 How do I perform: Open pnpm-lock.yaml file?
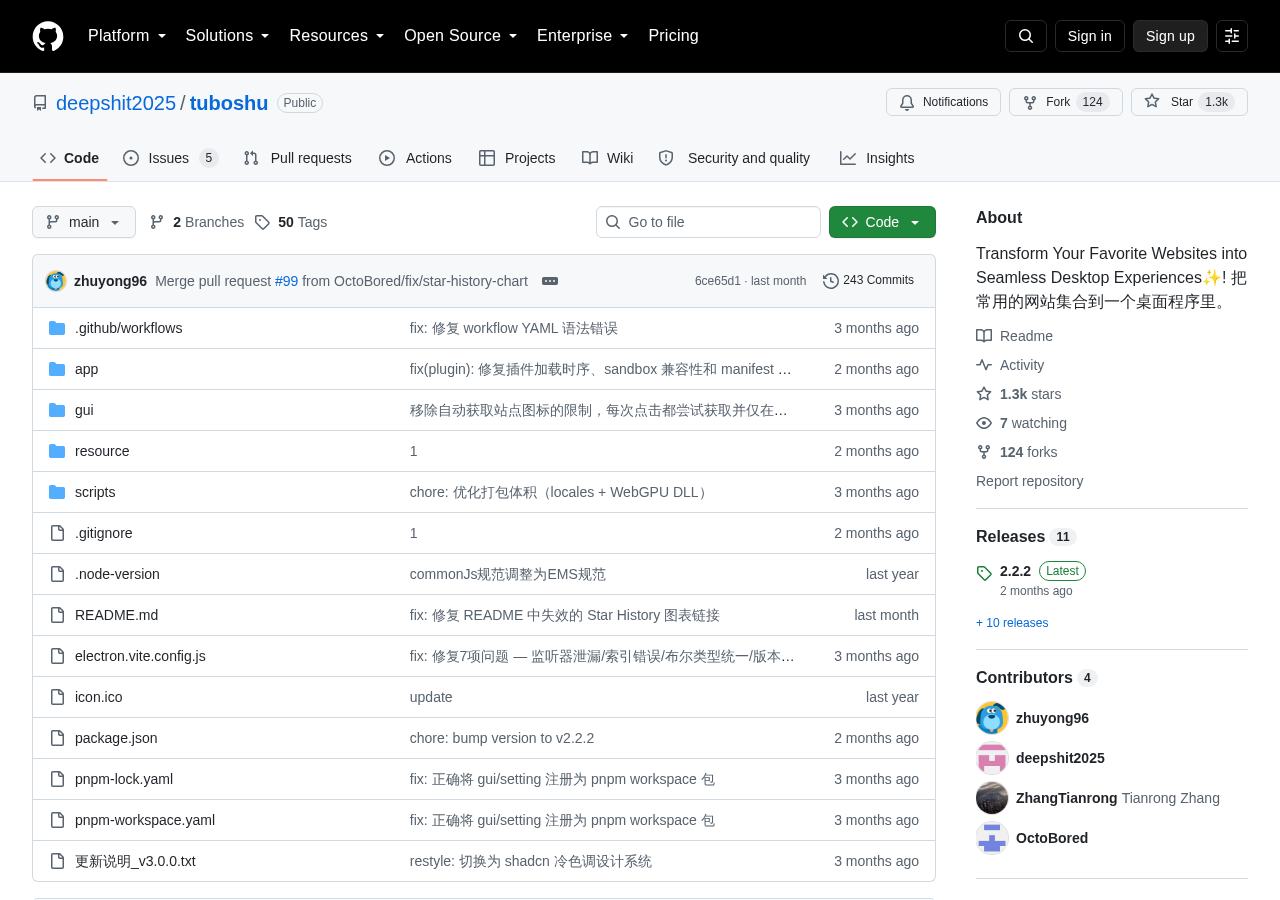(x=124, y=779)
